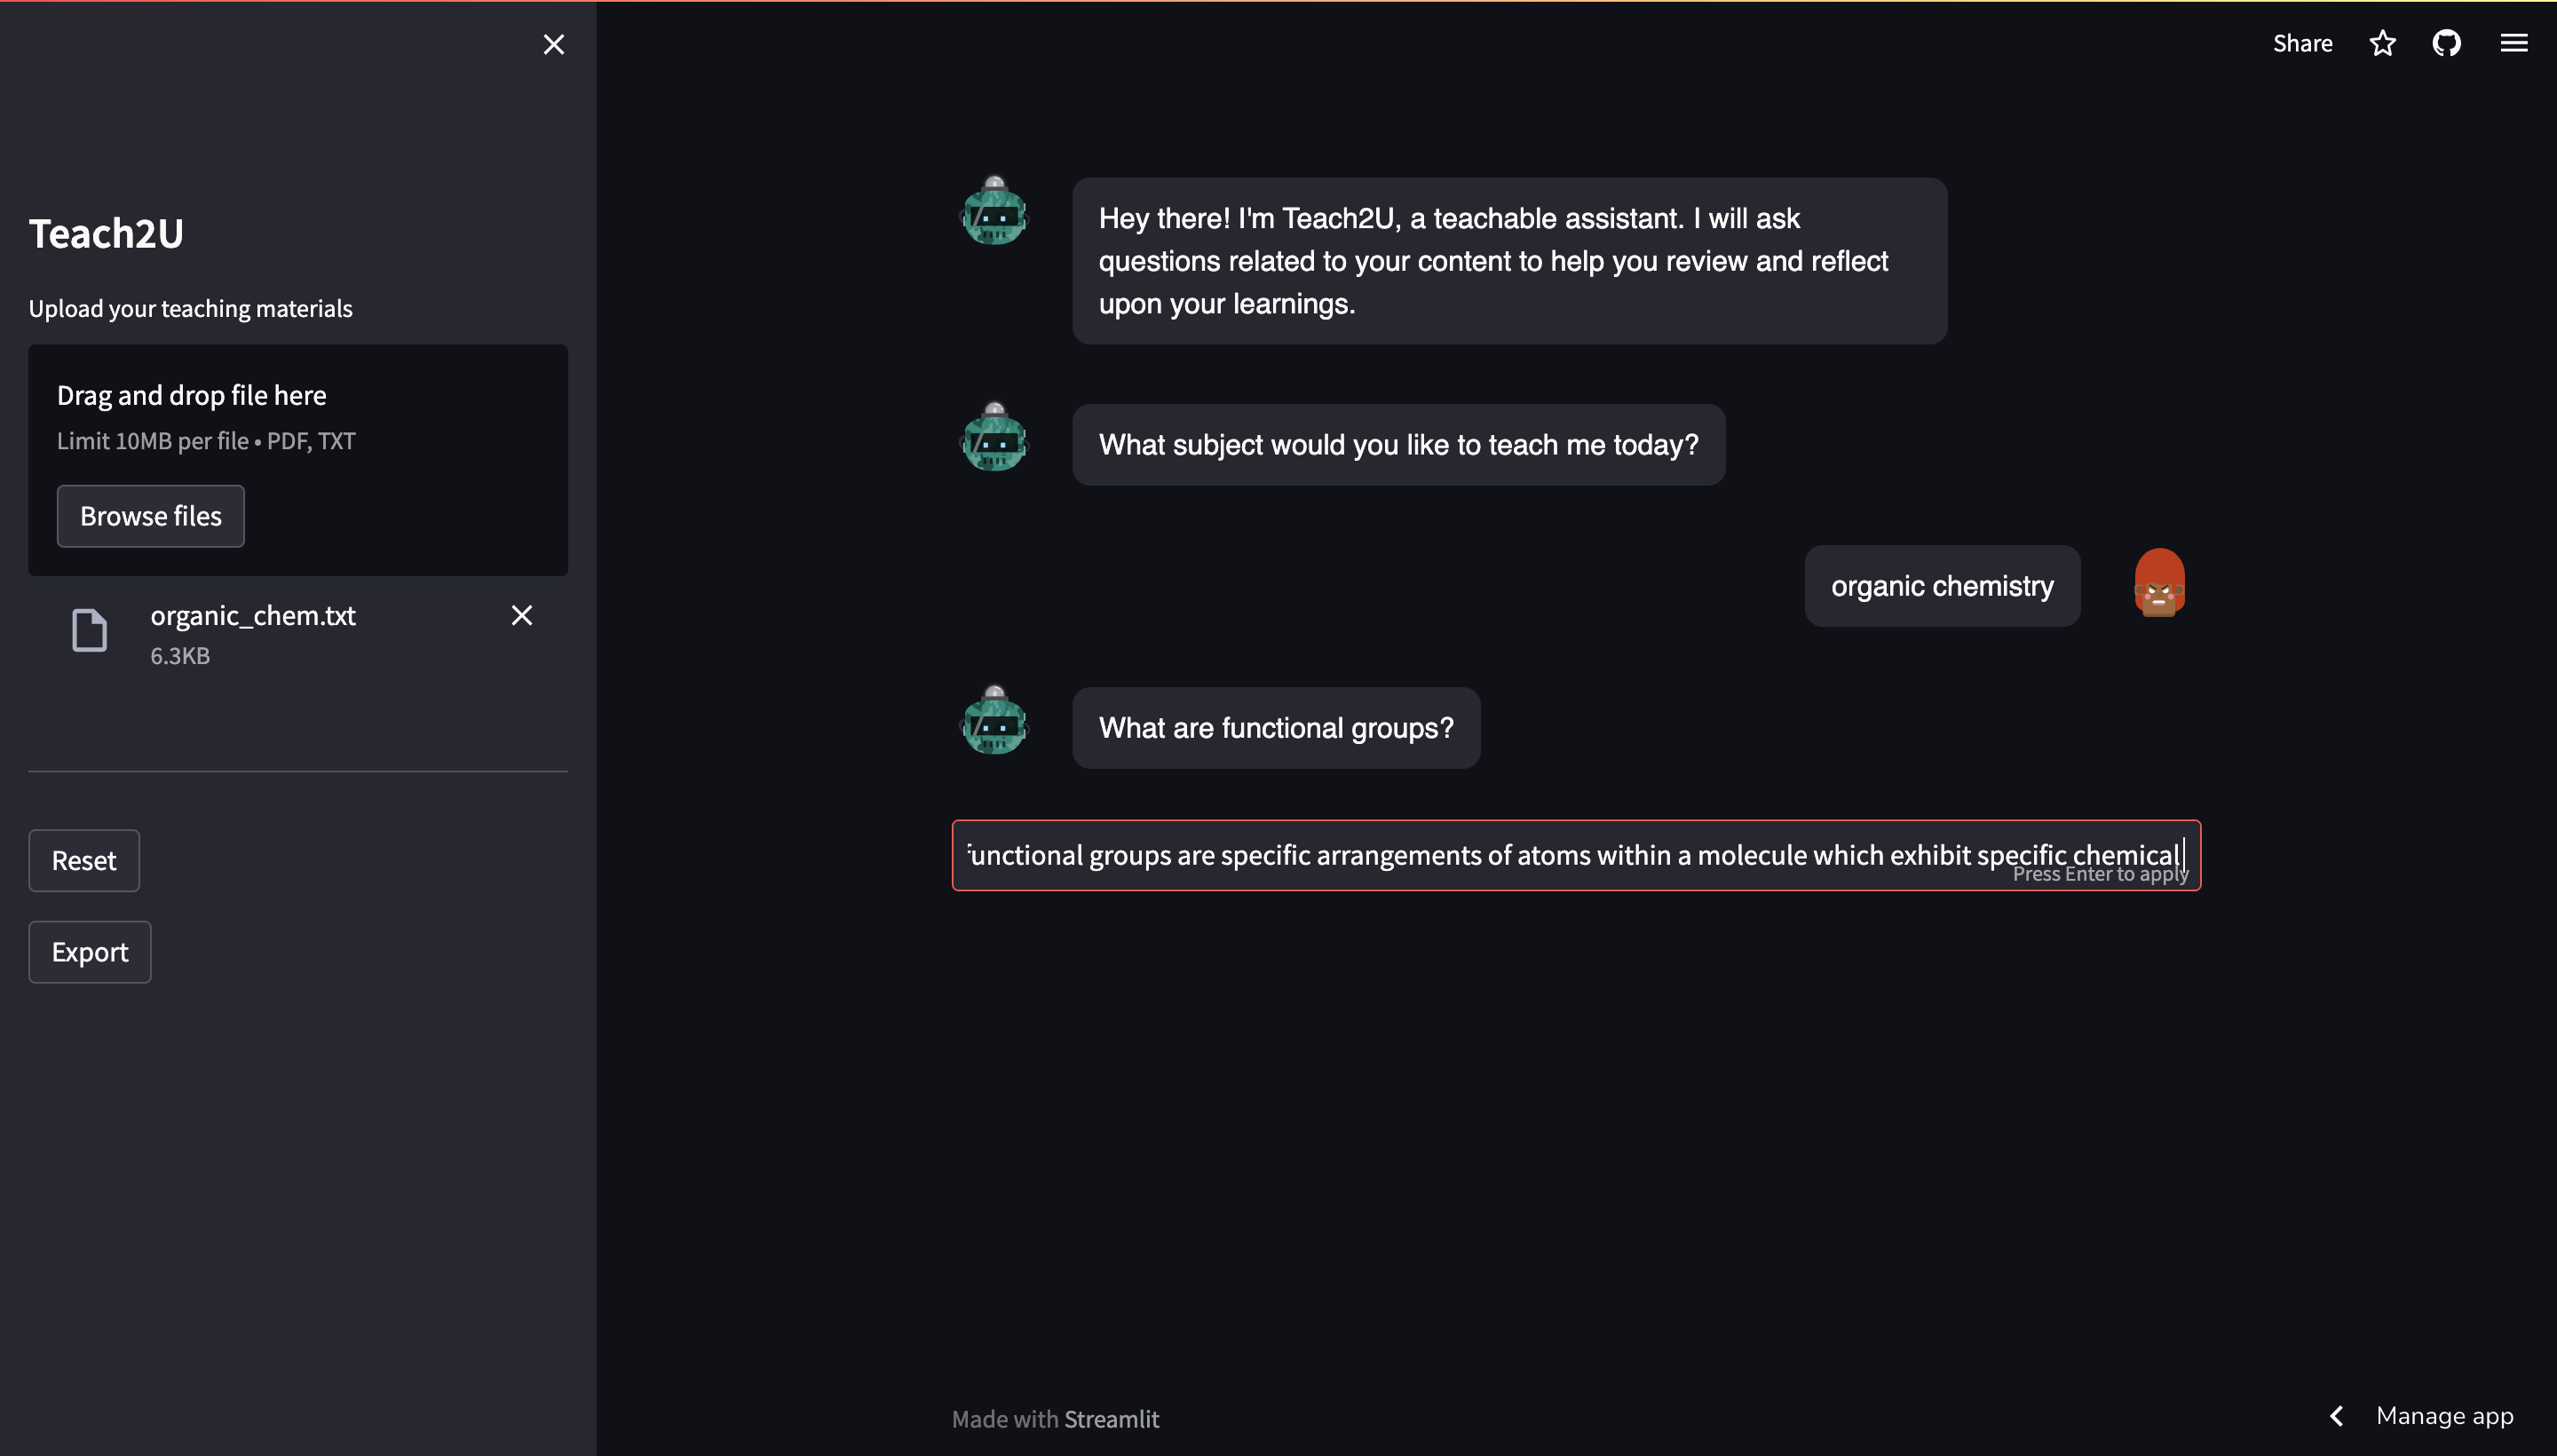Viewport: 2557px width, 1456px height.
Task: Click the Export button
Action: click(90, 952)
